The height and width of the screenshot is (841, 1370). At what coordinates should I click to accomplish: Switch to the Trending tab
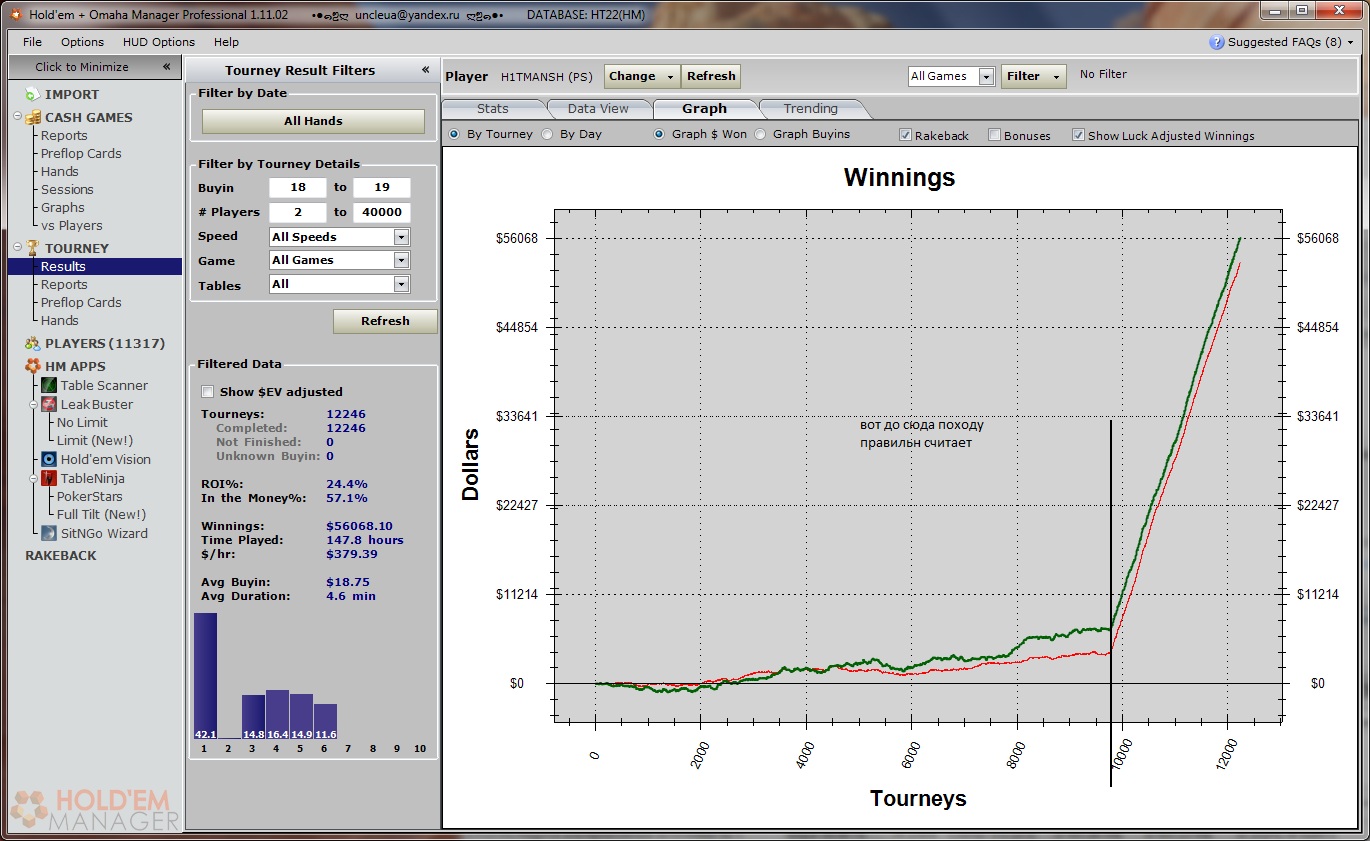coord(811,108)
